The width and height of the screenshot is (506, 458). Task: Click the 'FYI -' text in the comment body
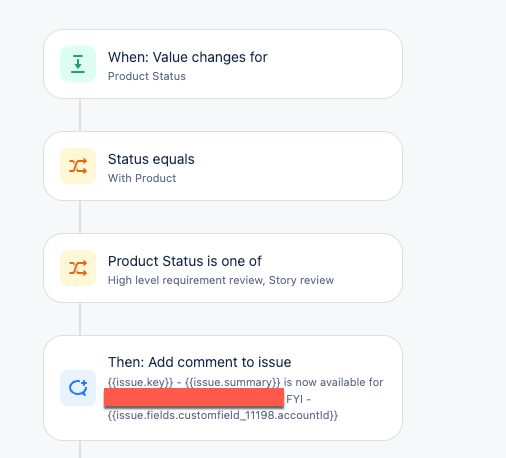298,399
